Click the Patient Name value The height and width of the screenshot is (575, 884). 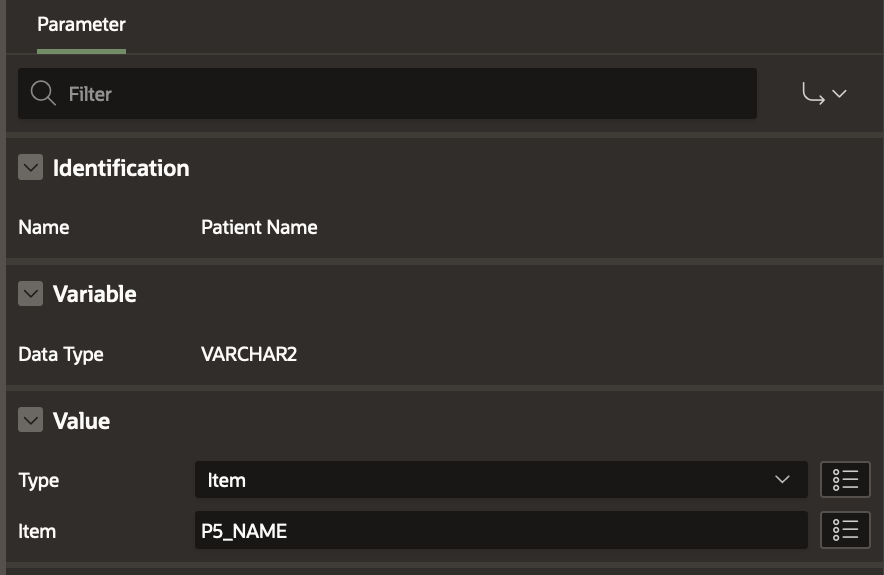[x=259, y=227]
